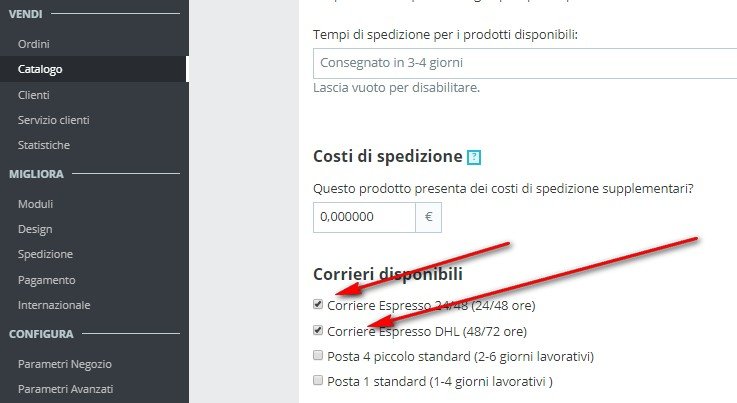Screen dimensions: 737x403
Task: Click the help icon beside Costi di spedizione
Action: pyautogui.click(x=474, y=157)
